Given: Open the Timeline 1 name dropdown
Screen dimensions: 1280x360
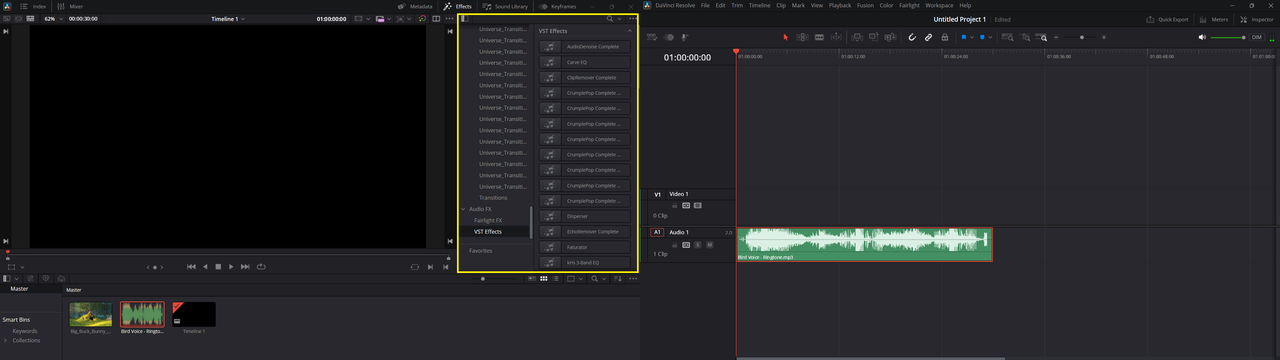Looking at the screenshot, I should click(x=229, y=19).
